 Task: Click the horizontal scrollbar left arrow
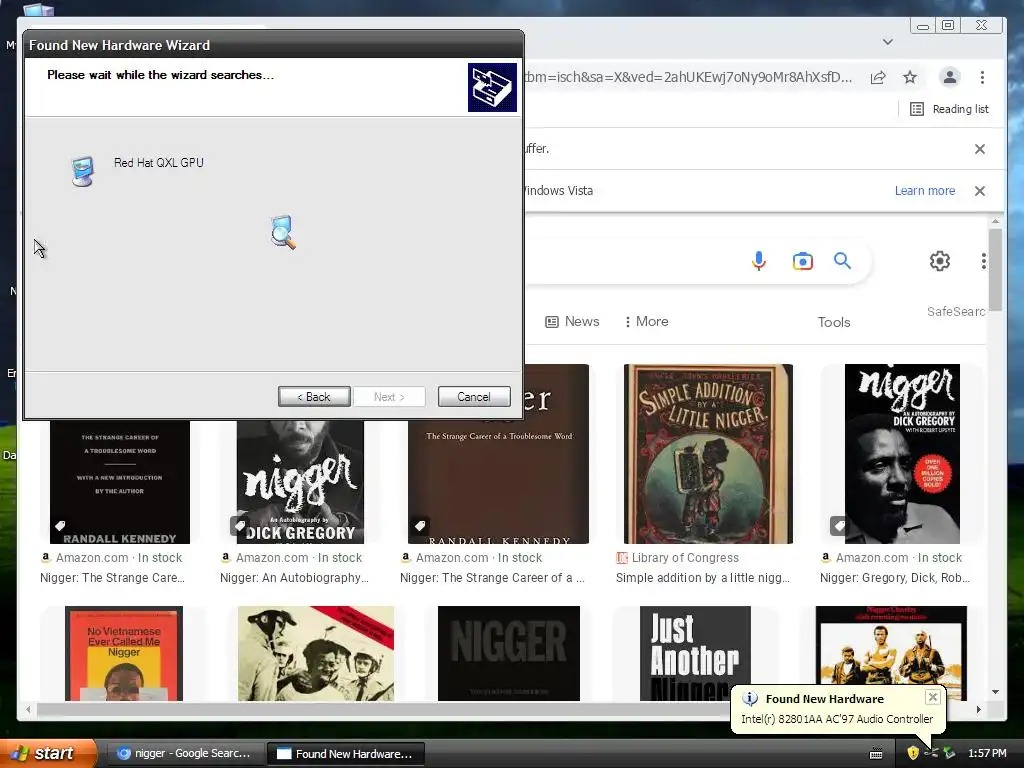pos(28,709)
